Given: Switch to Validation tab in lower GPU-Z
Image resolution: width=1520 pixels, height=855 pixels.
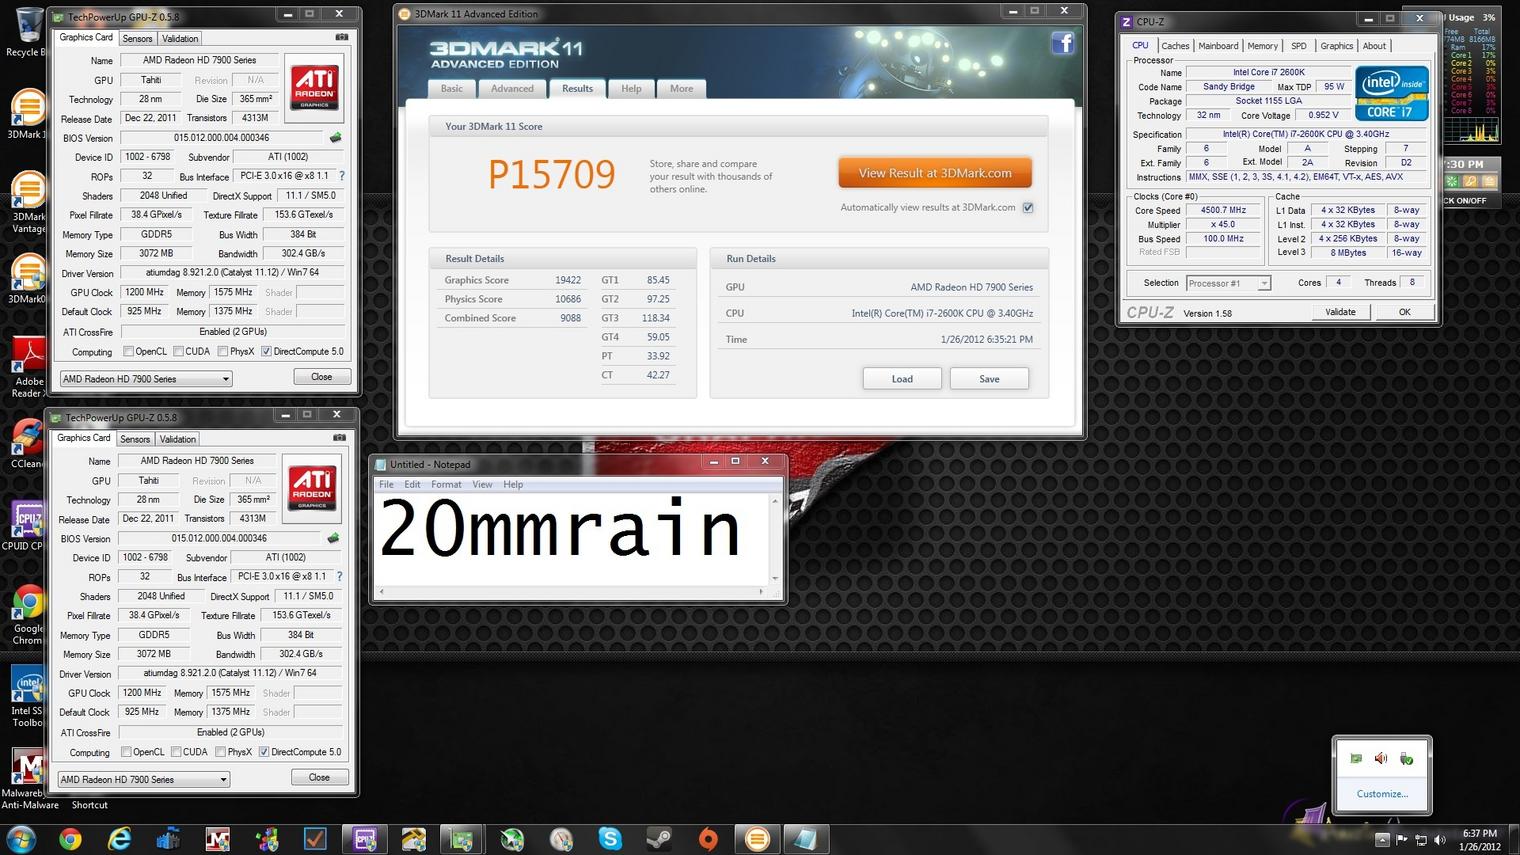Looking at the screenshot, I should pyautogui.click(x=178, y=439).
